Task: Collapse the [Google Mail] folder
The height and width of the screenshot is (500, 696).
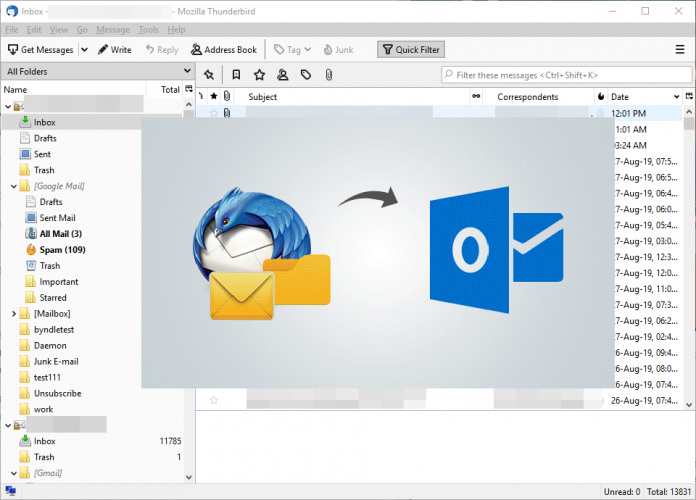Action: click(14, 186)
